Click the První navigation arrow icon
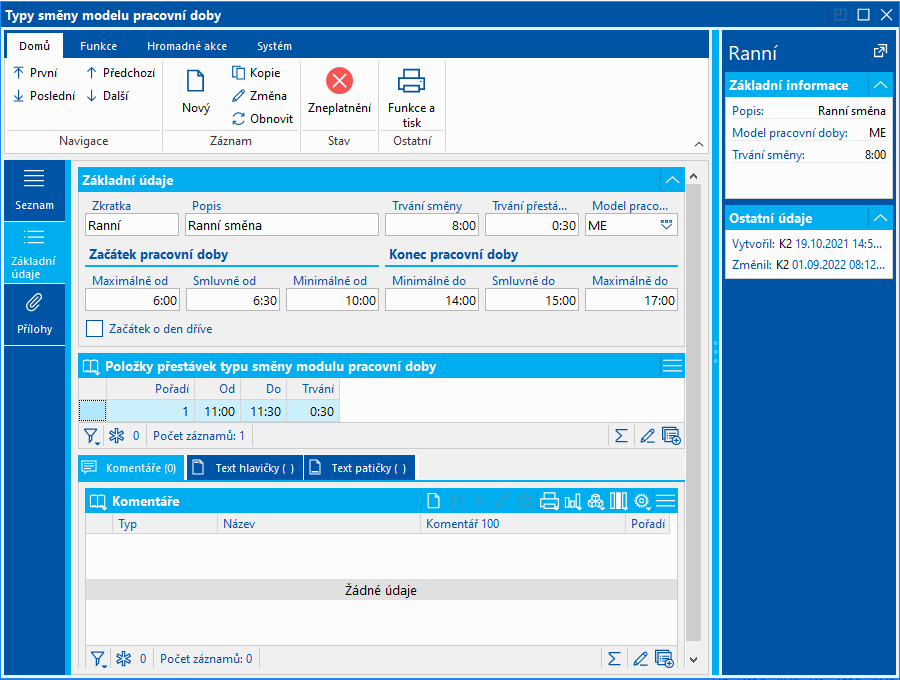 (x=18, y=72)
